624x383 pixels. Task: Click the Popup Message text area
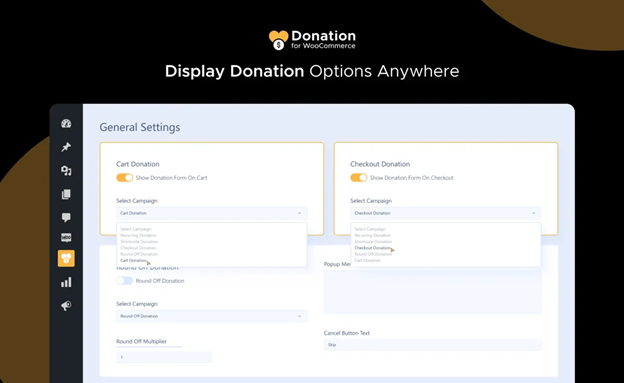(x=433, y=292)
